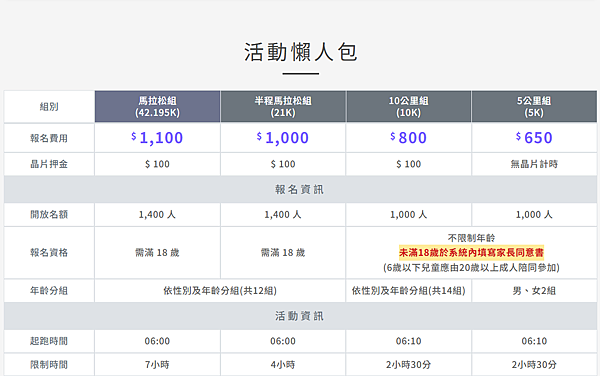Click the 依性別及年齡分組(共12組) cell
The width and height of the screenshot is (600, 376).
(220, 291)
